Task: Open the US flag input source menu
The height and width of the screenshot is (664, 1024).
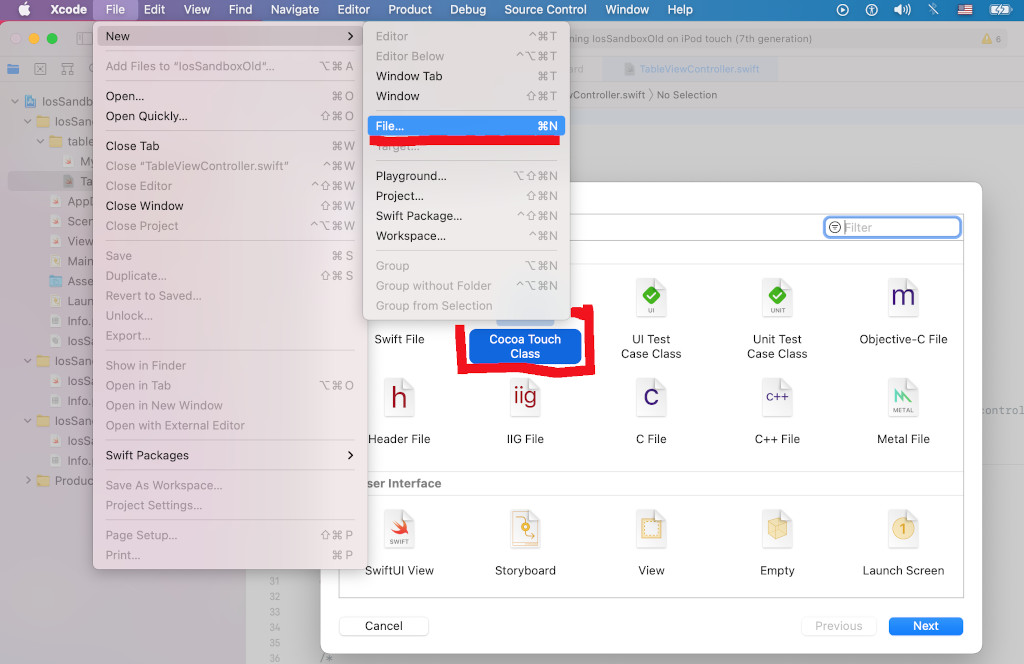Action: coord(965,9)
